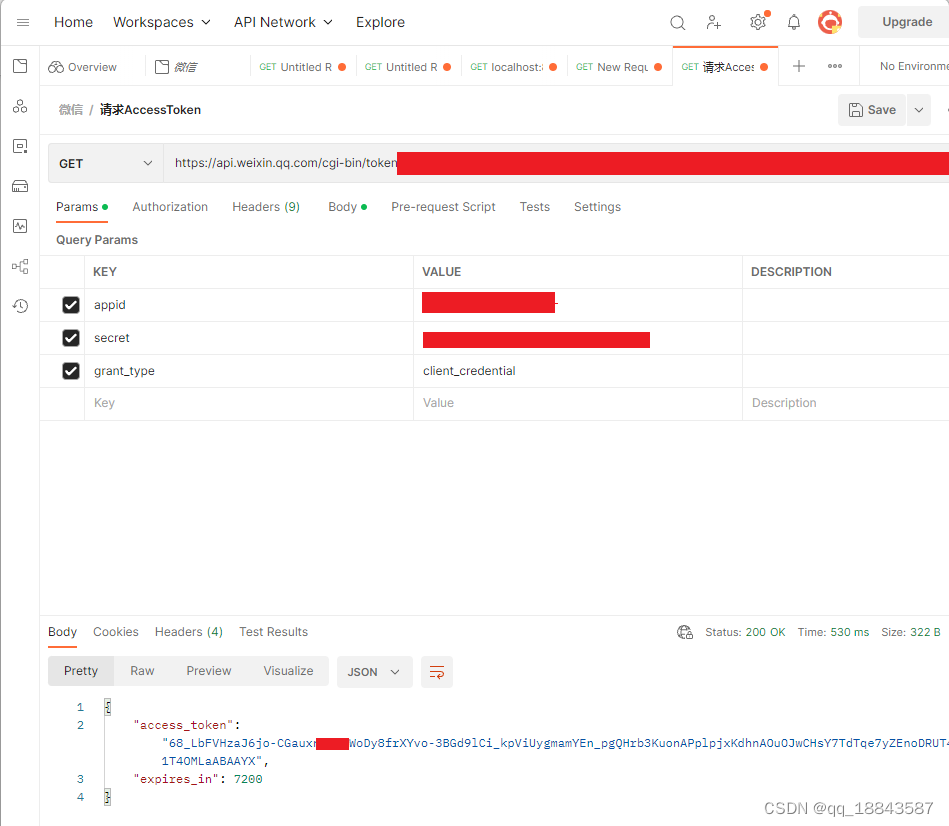
Task: Uncheck the appid parameter checkbox
Action: (x=71, y=305)
